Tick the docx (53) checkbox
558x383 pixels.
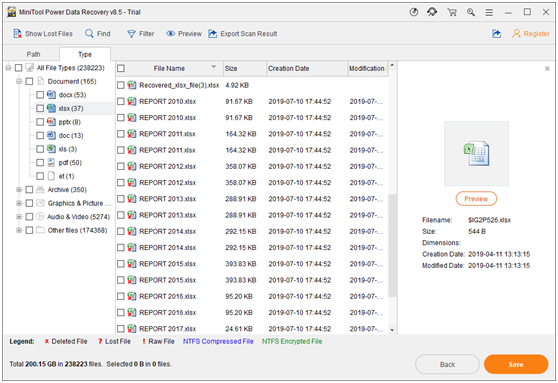pos(40,95)
